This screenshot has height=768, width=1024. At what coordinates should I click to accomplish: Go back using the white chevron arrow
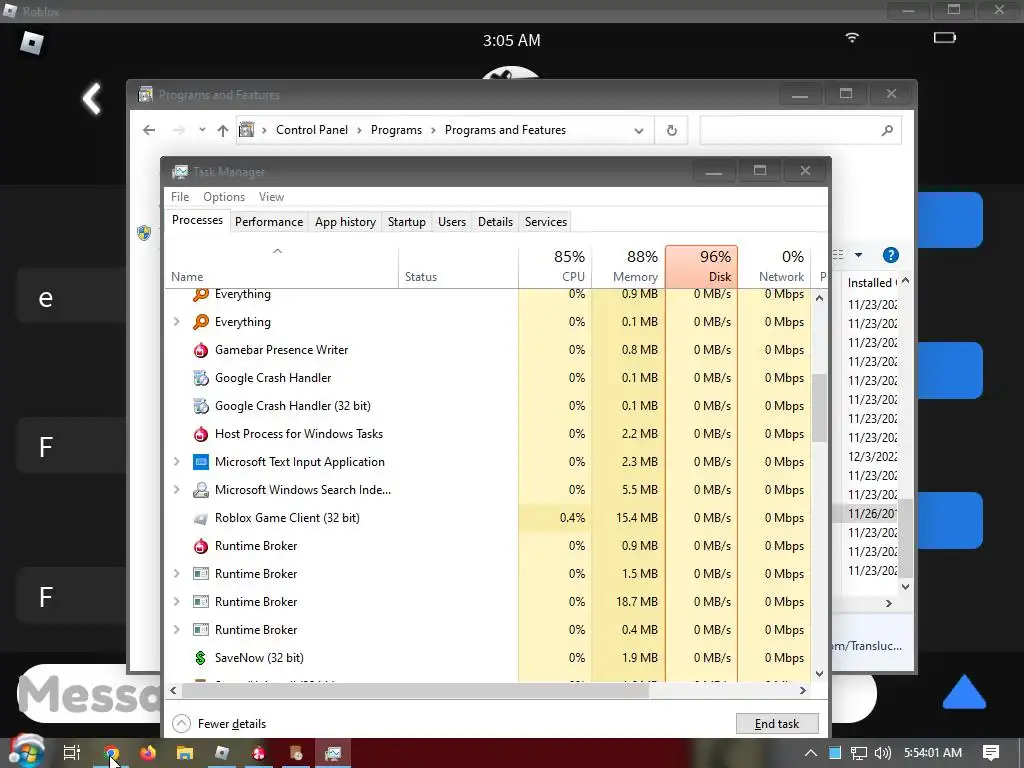[x=92, y=99]
